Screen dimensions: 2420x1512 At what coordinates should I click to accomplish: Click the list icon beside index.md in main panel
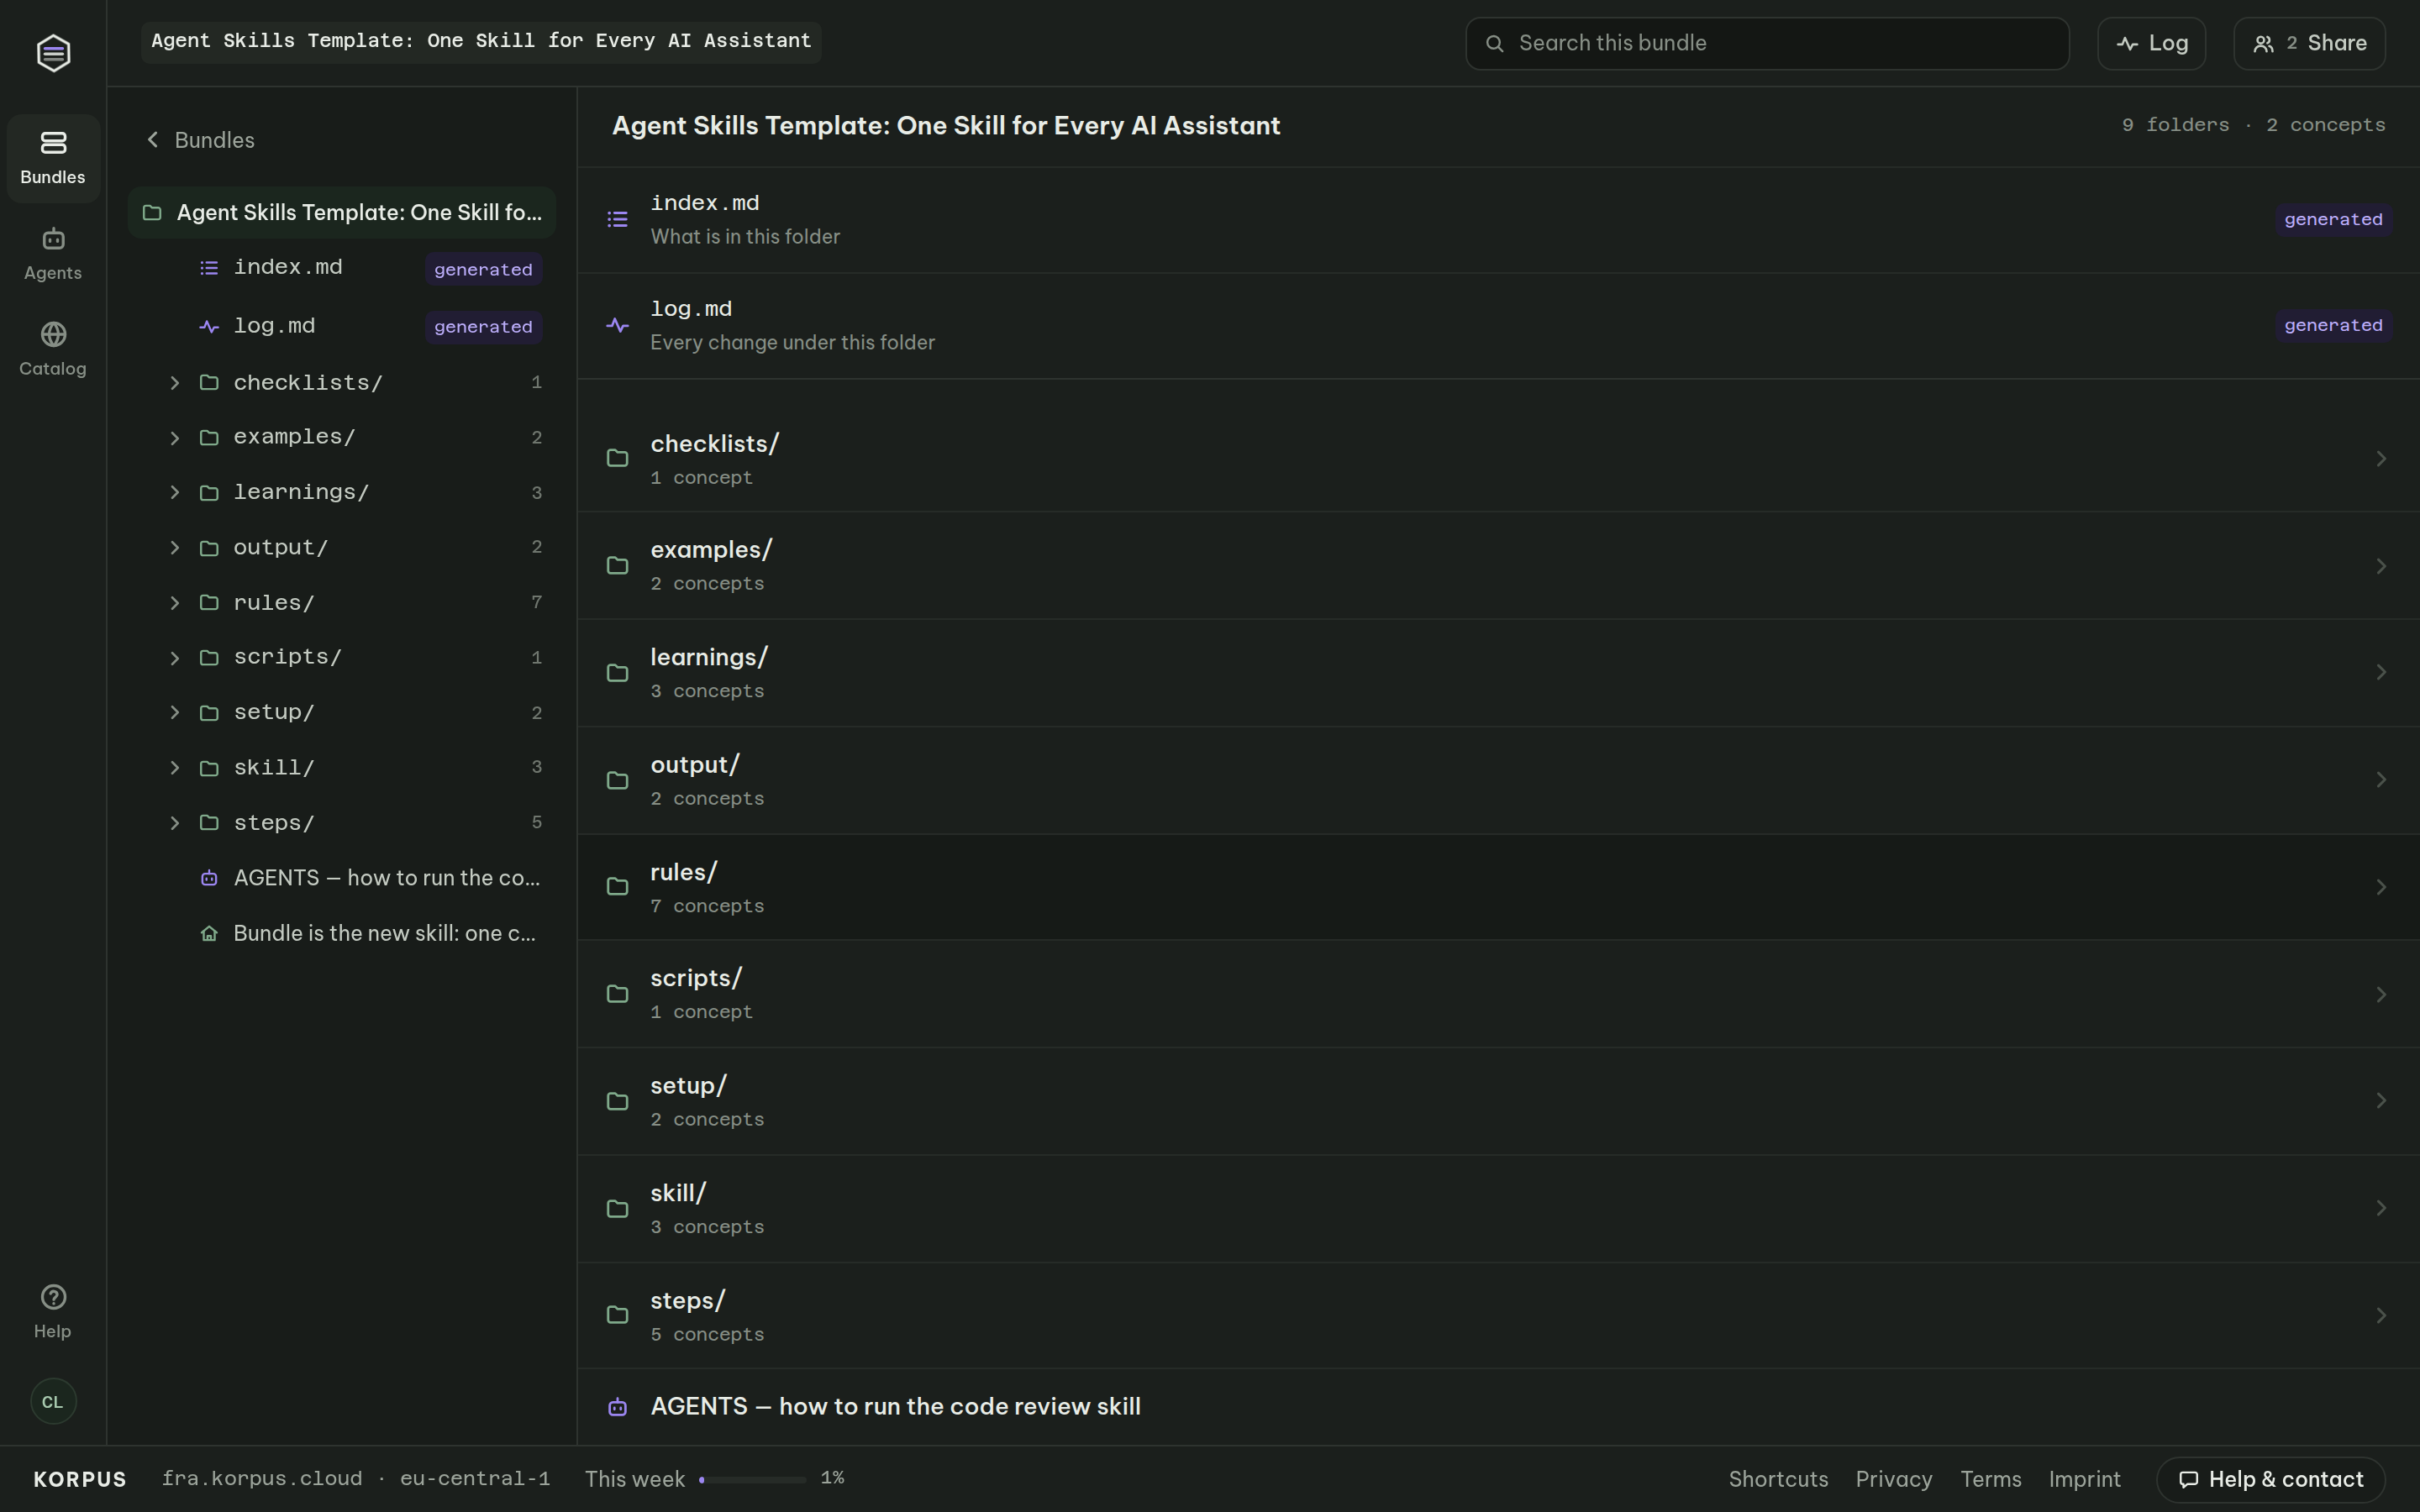coord(617,219)
